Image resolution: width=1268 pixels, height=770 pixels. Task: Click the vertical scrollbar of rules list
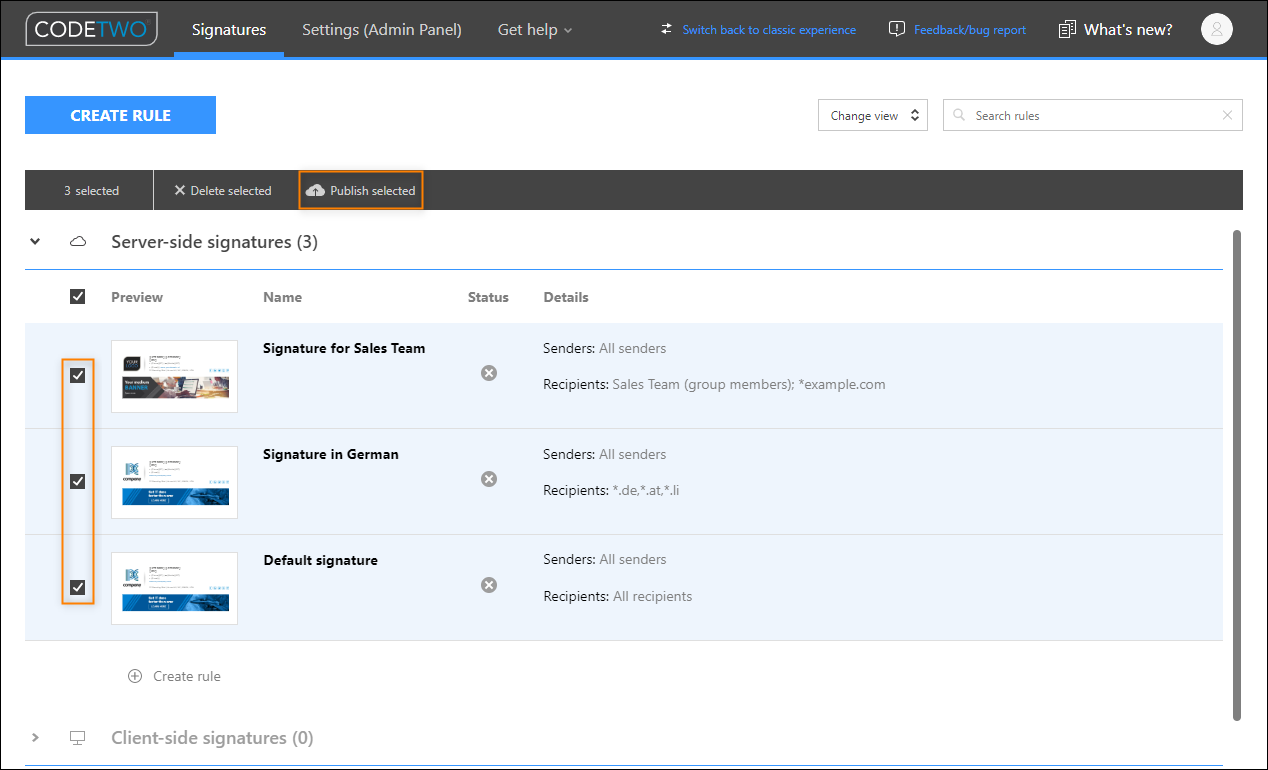tap(1237, 475)
